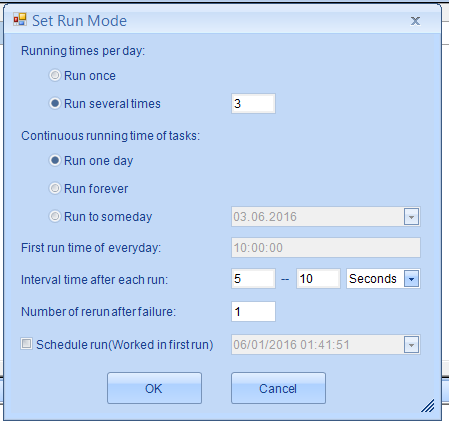Click the Set Run Mode app icon
This screenshot has height=428, width=449.
point(20,20)
